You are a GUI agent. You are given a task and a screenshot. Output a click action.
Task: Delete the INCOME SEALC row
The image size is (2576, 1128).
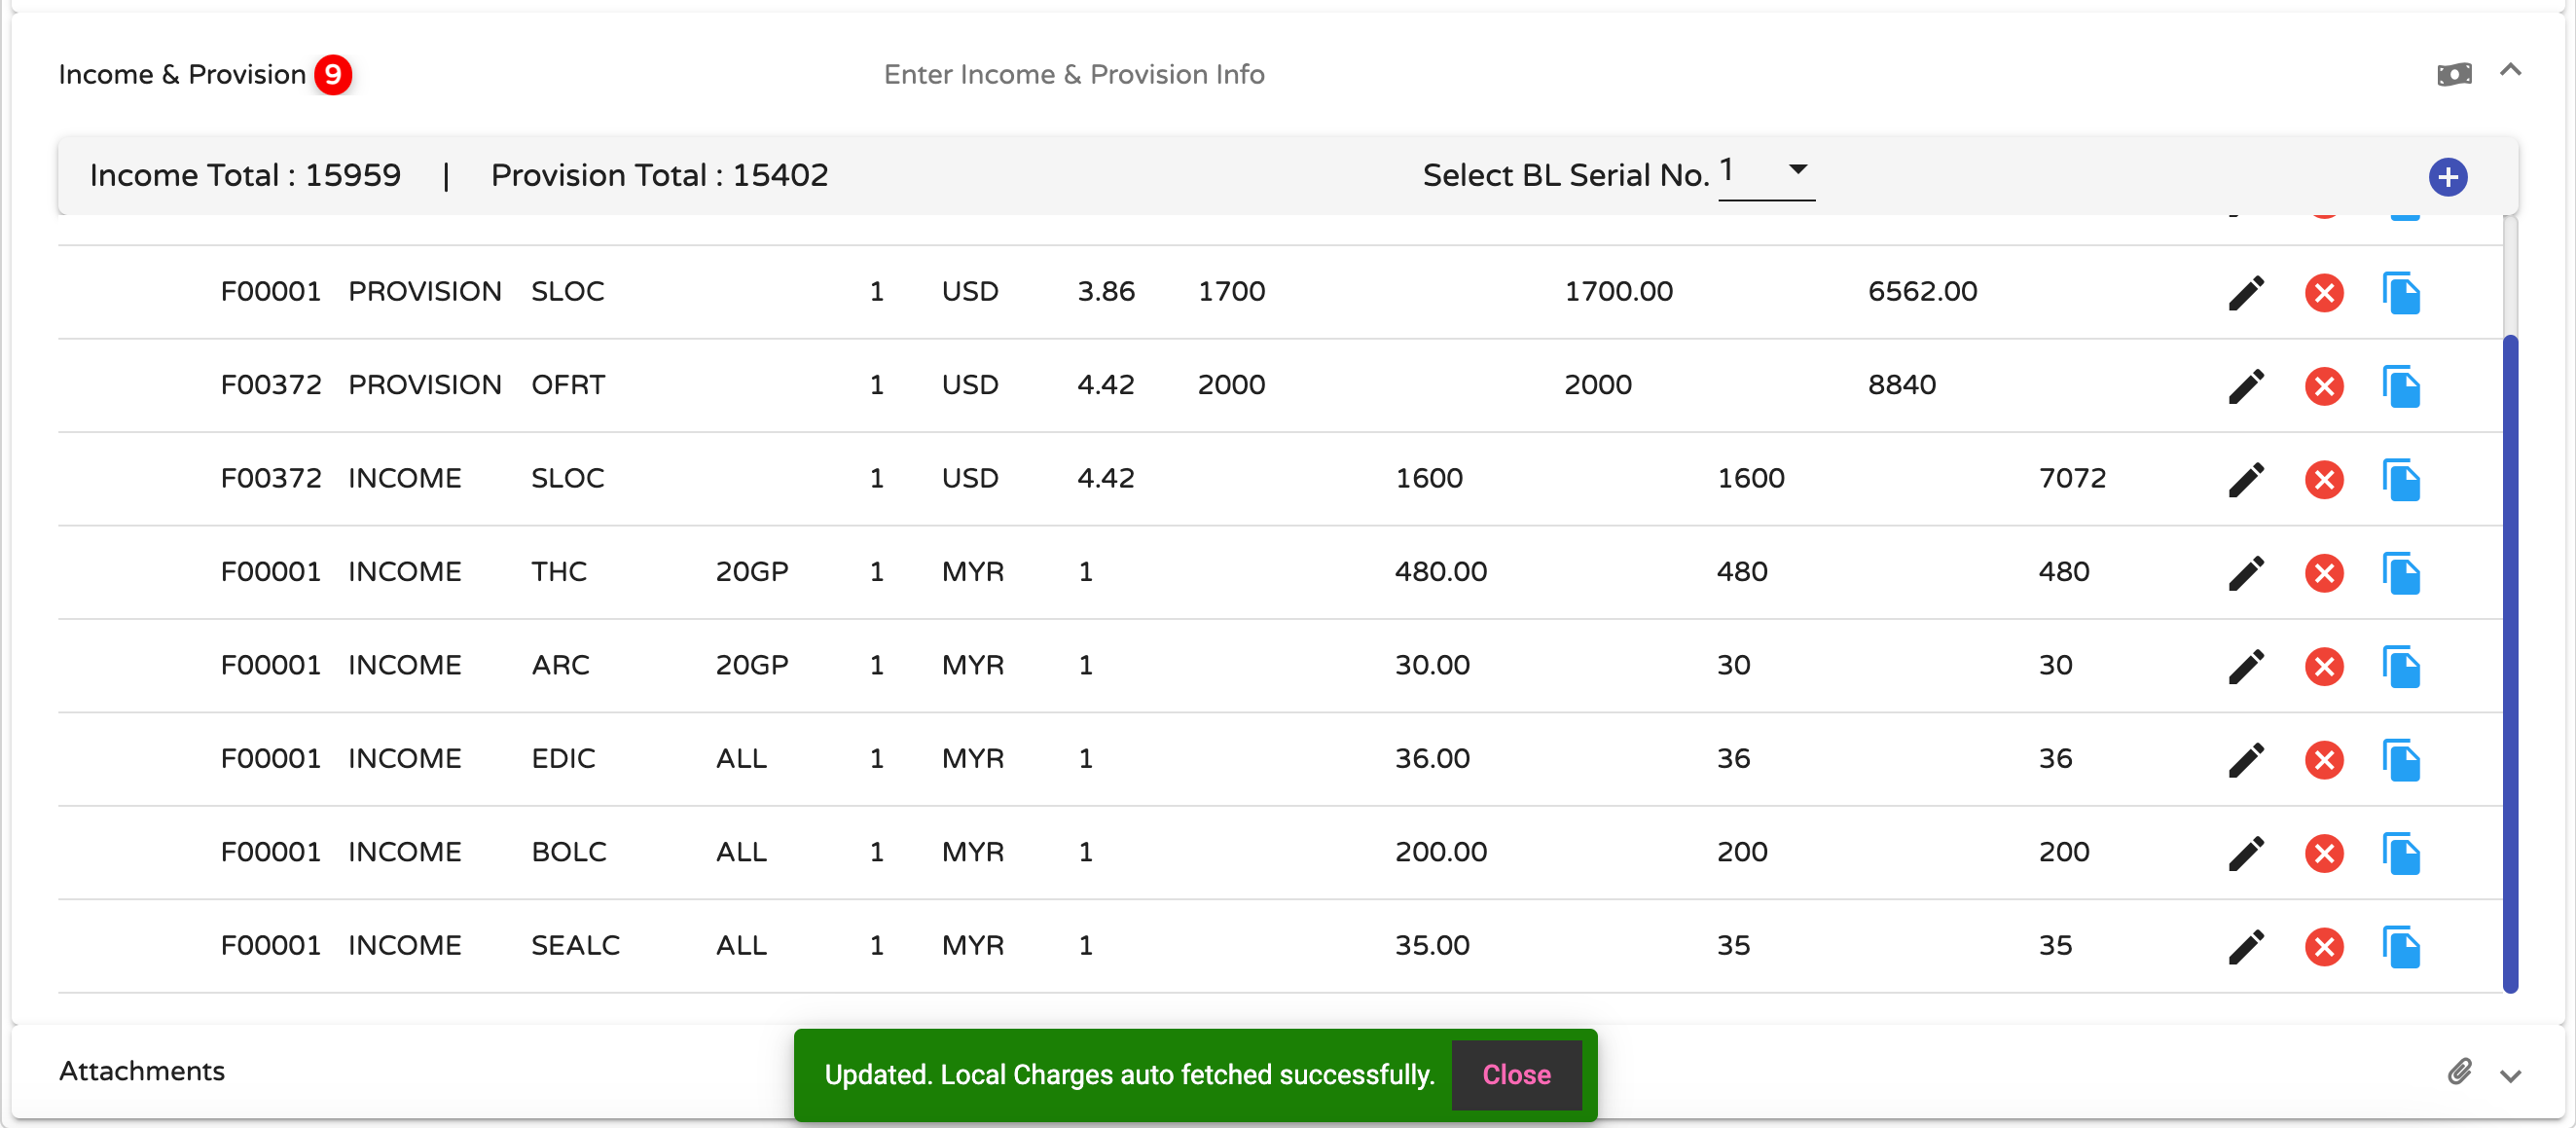(2324, 947)
